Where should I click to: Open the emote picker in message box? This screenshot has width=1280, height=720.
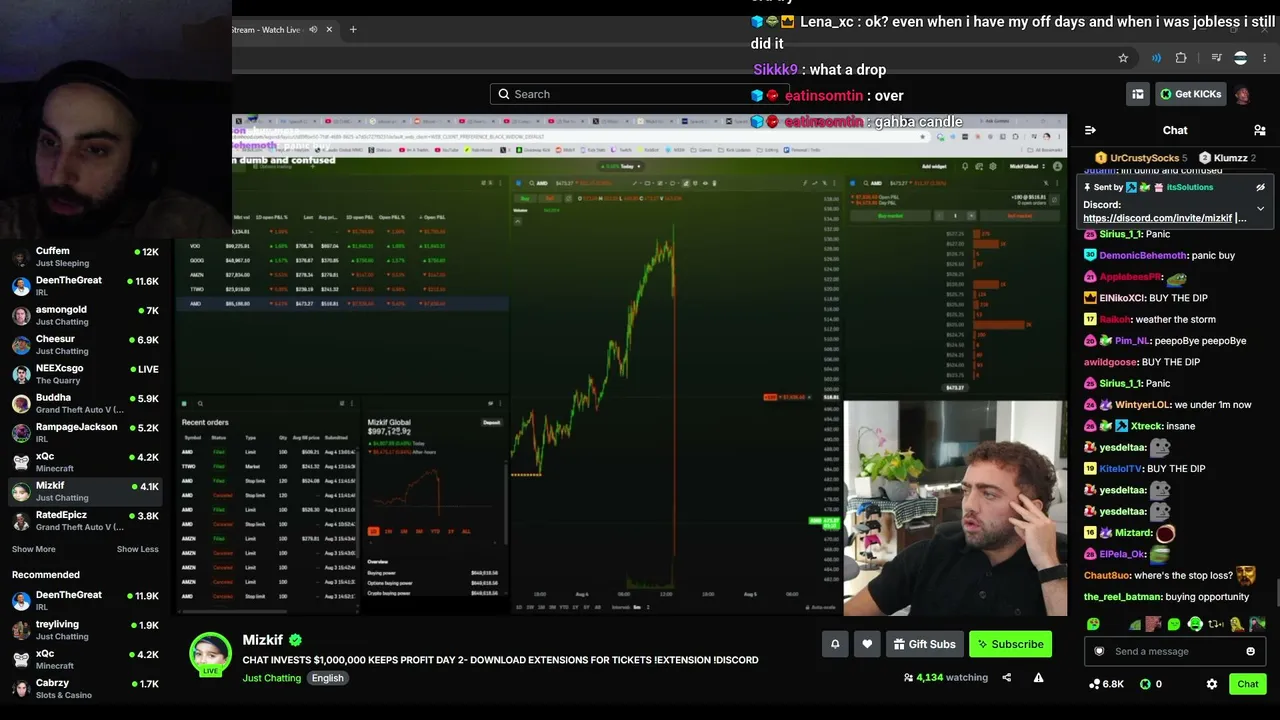point(1250,651)
